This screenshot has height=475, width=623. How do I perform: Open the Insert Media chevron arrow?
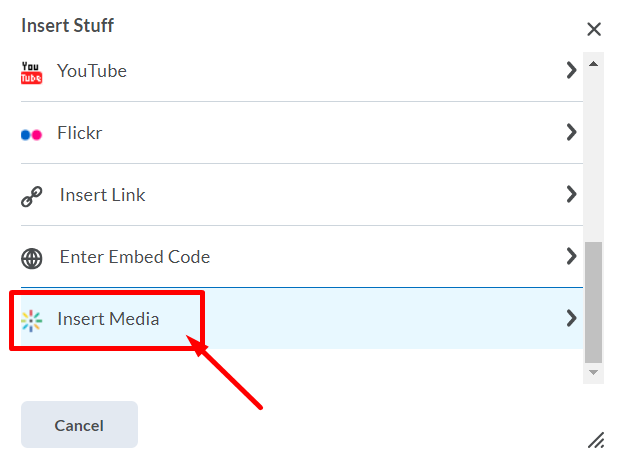(571, 318)
